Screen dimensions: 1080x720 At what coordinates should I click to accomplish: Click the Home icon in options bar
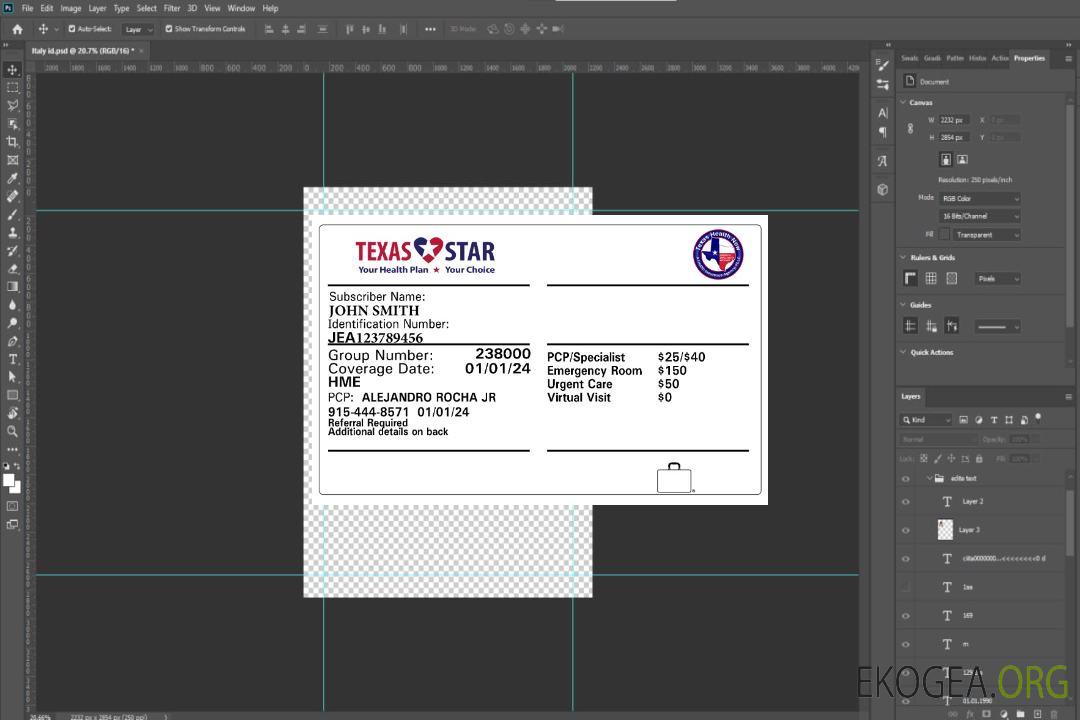coord(17,29)
